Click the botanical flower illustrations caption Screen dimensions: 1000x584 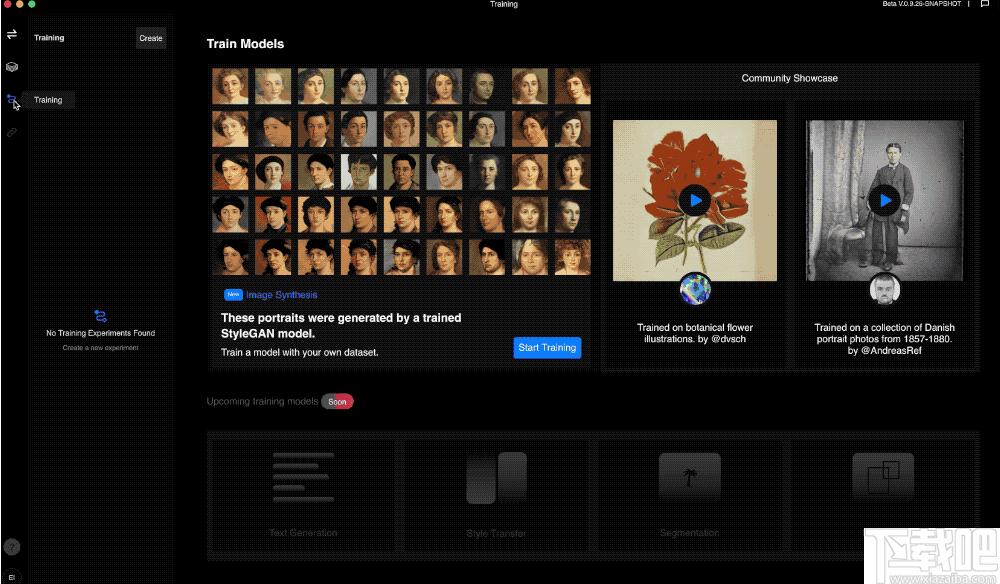tap(695, 333)
